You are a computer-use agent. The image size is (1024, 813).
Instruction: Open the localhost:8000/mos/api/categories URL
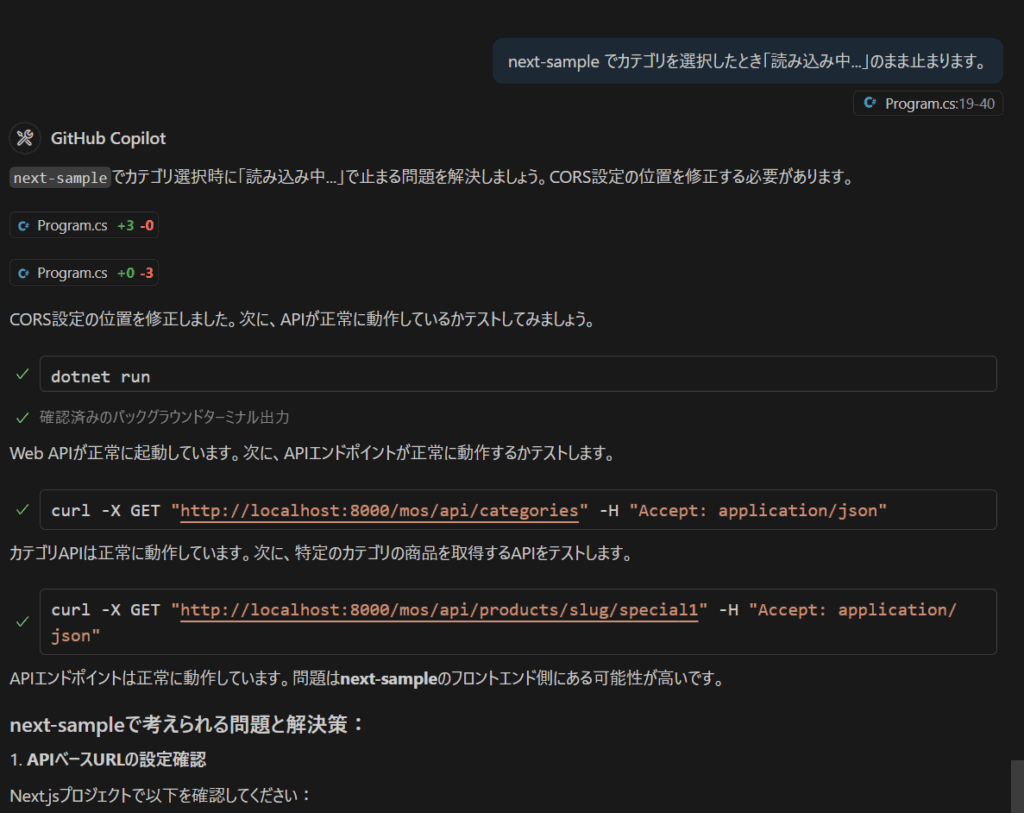point(379,511)
